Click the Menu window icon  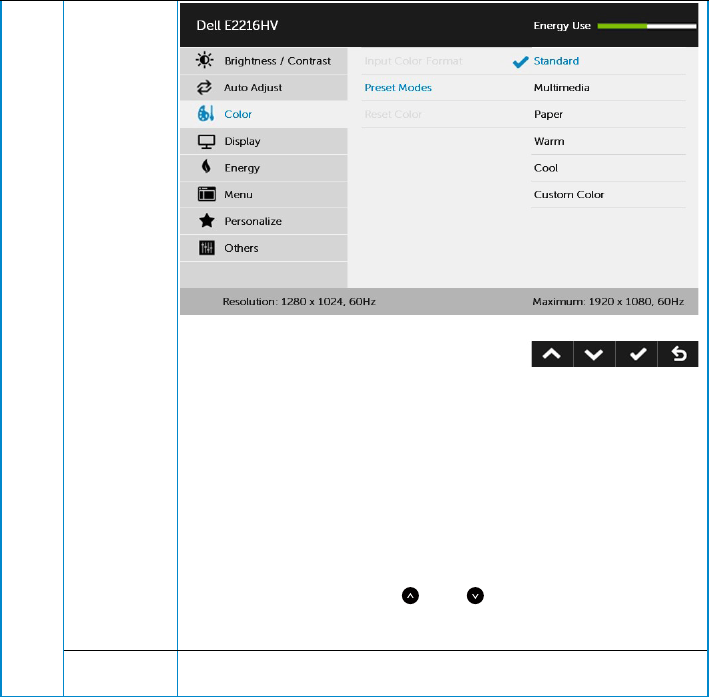click(x=207, y=194)
